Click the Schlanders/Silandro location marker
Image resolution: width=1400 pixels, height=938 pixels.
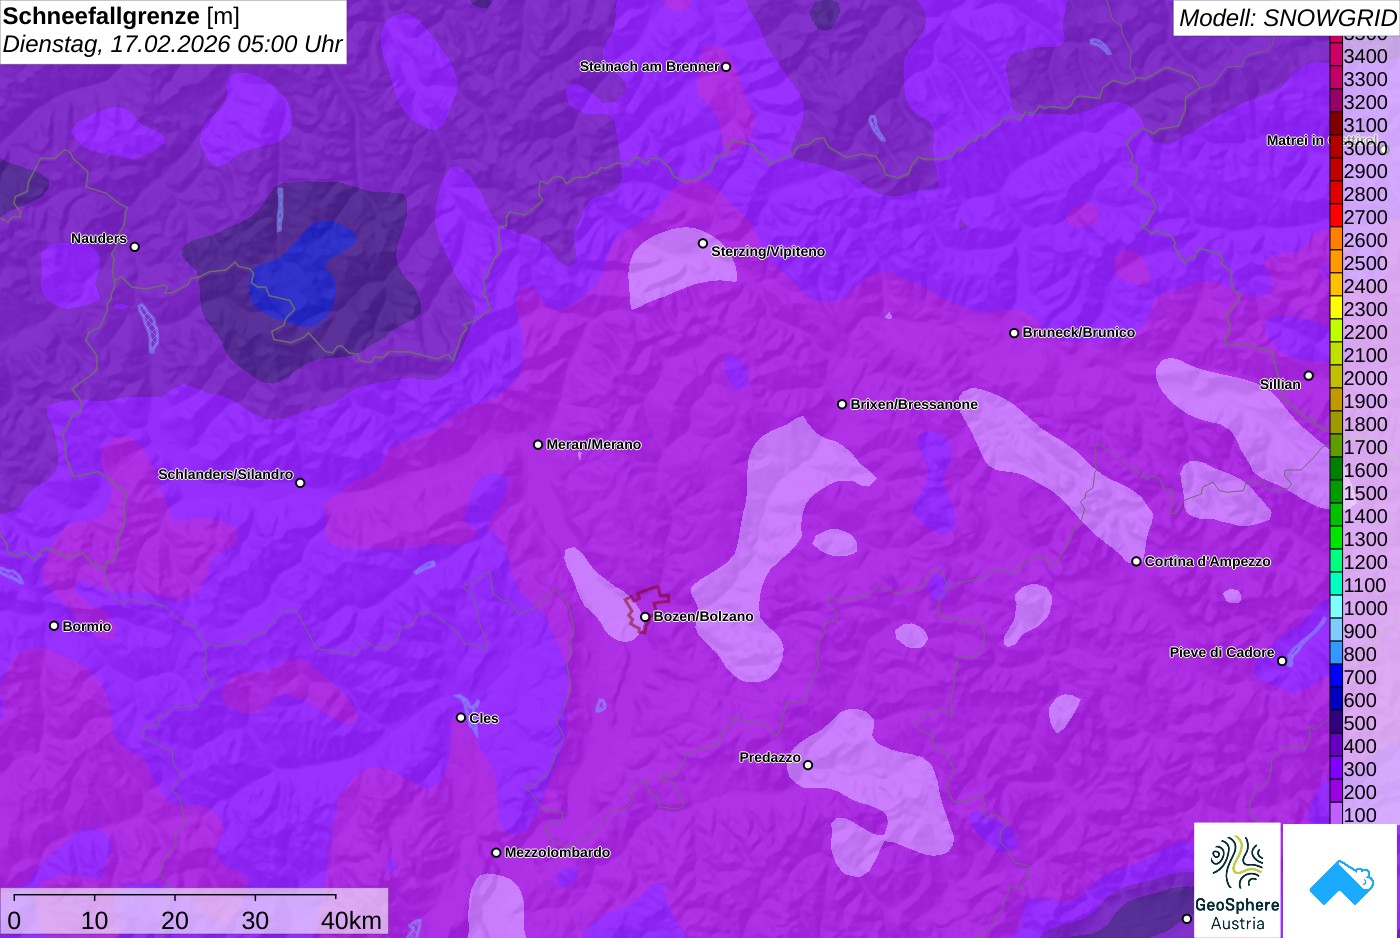click(x=300, y=483)
